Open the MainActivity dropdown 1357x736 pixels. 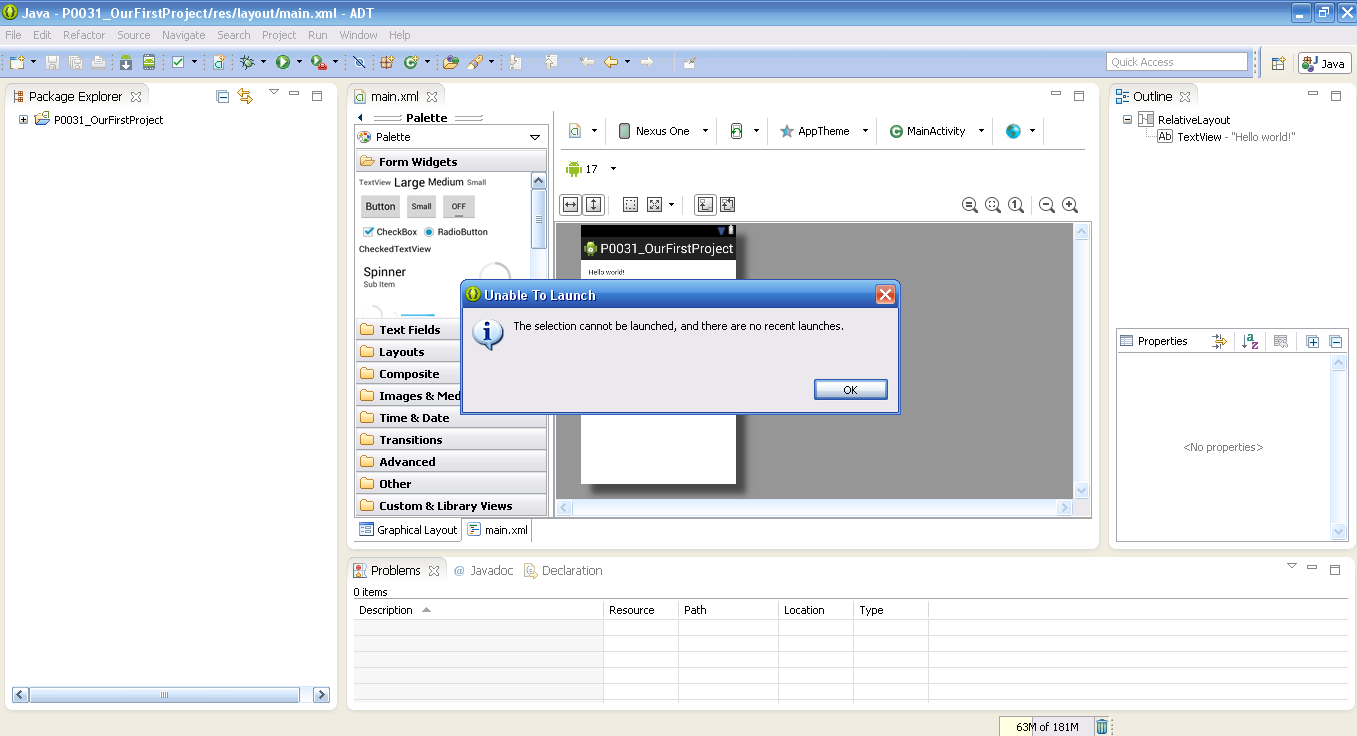point(981,131)
